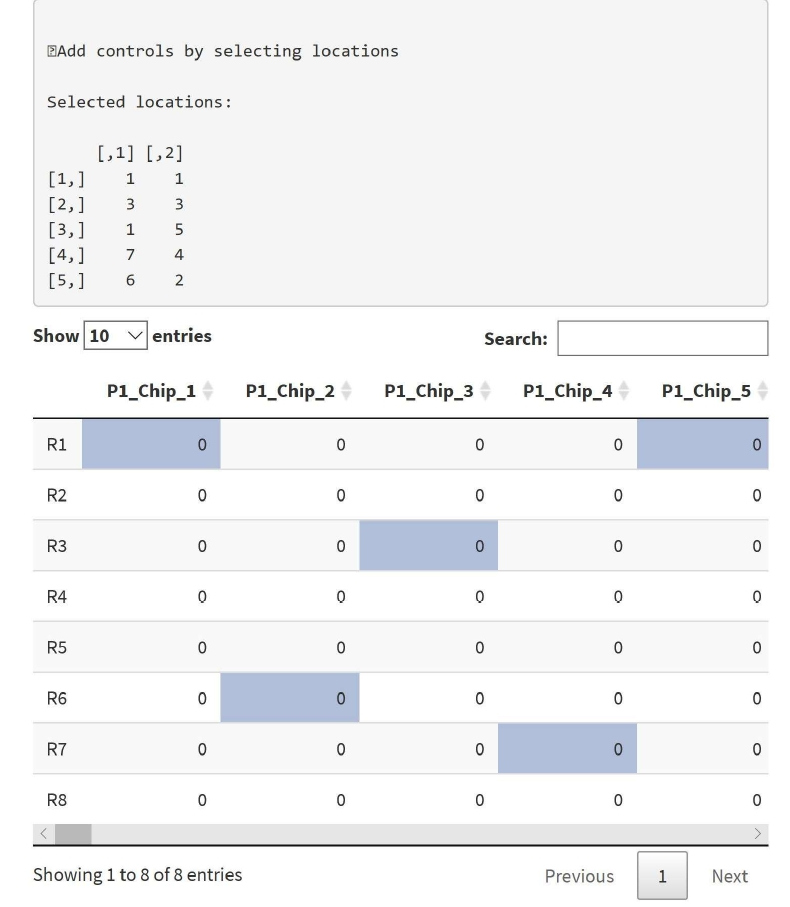The width and height of the screenshot is (790, 907).
Task: Deselect highlighted cell R1 P1_Chip_1
Action: click(151, 444)
